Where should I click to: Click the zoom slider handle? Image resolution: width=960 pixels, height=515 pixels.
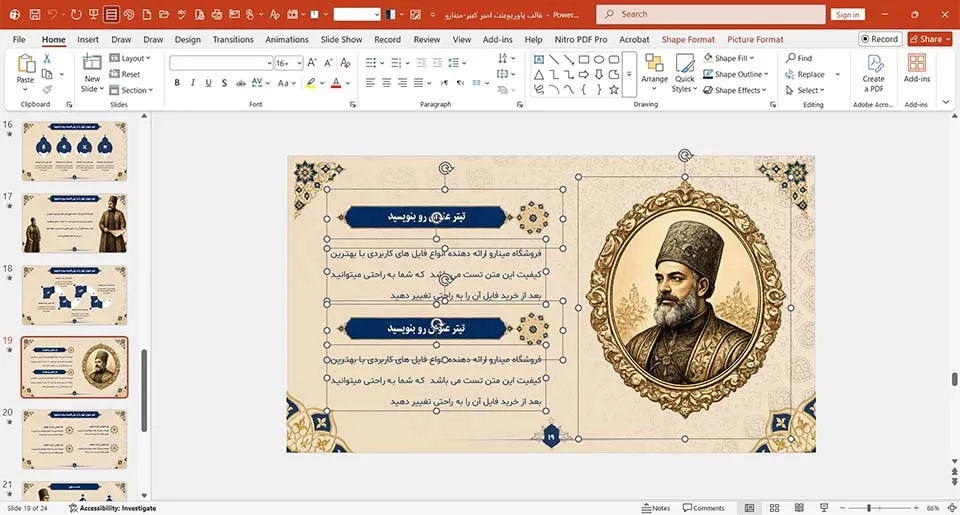tap(868, 508)
